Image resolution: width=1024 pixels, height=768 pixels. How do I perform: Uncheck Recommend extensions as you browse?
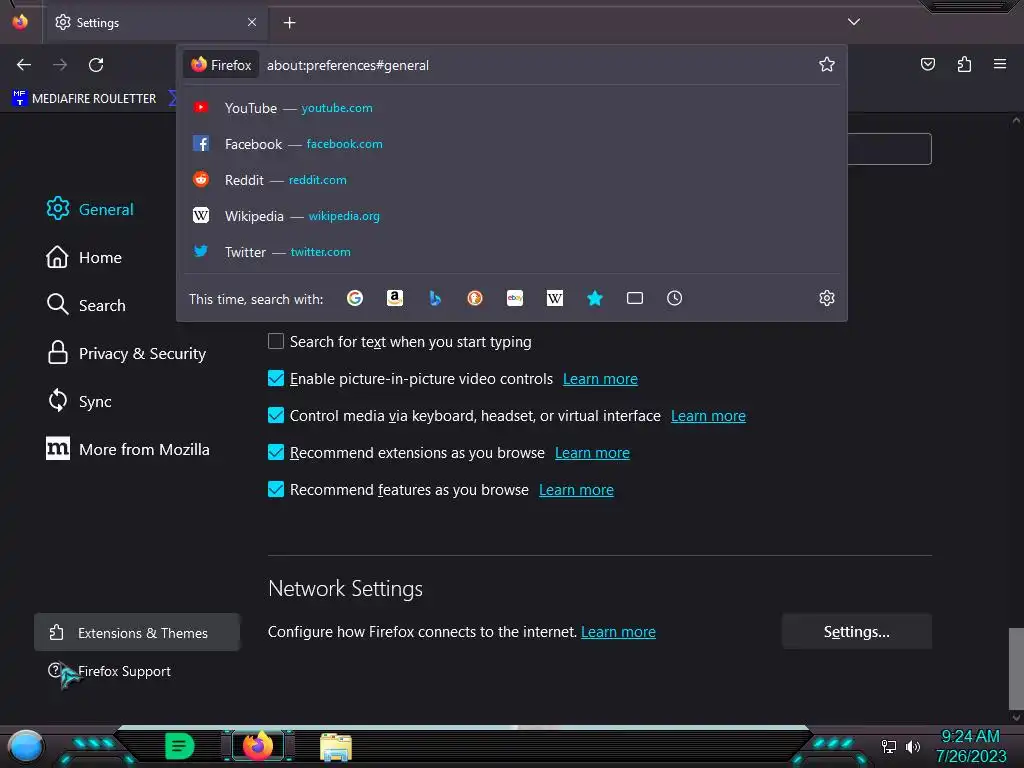click(276, 452)
